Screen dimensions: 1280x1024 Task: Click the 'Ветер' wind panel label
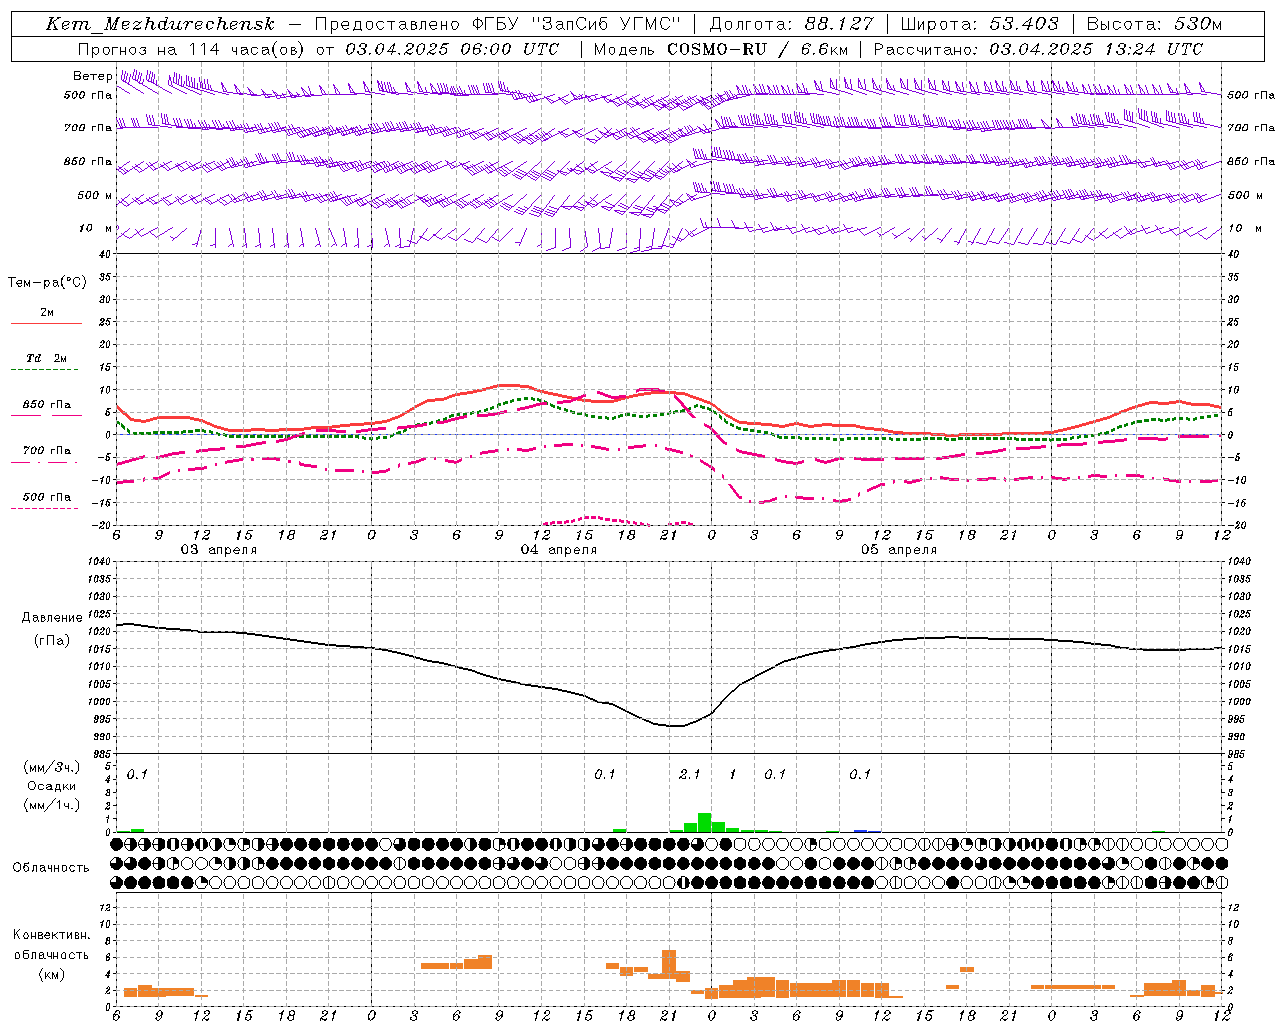[93, 76]
